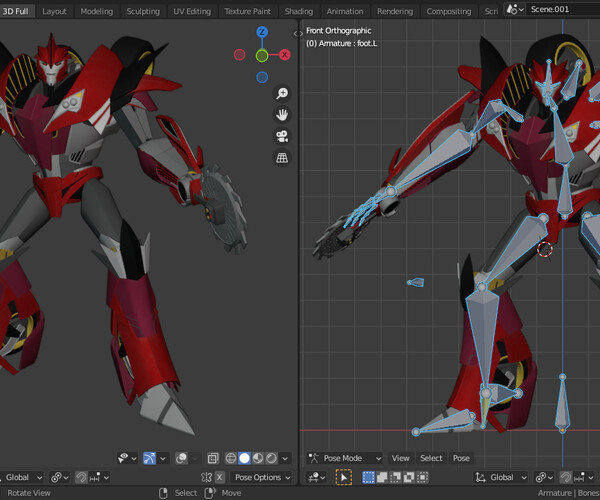Click the blue Z axis gizmo ball
Viewport: 600px width, 500px height.
262,32
